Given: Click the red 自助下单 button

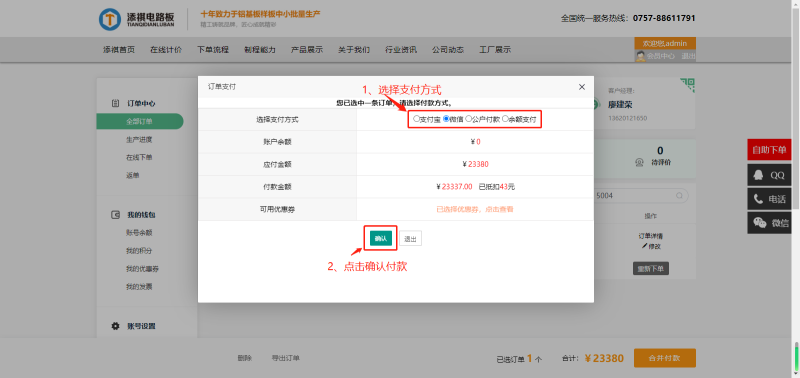Looking at the screenshot, I should tap(769, 149).
